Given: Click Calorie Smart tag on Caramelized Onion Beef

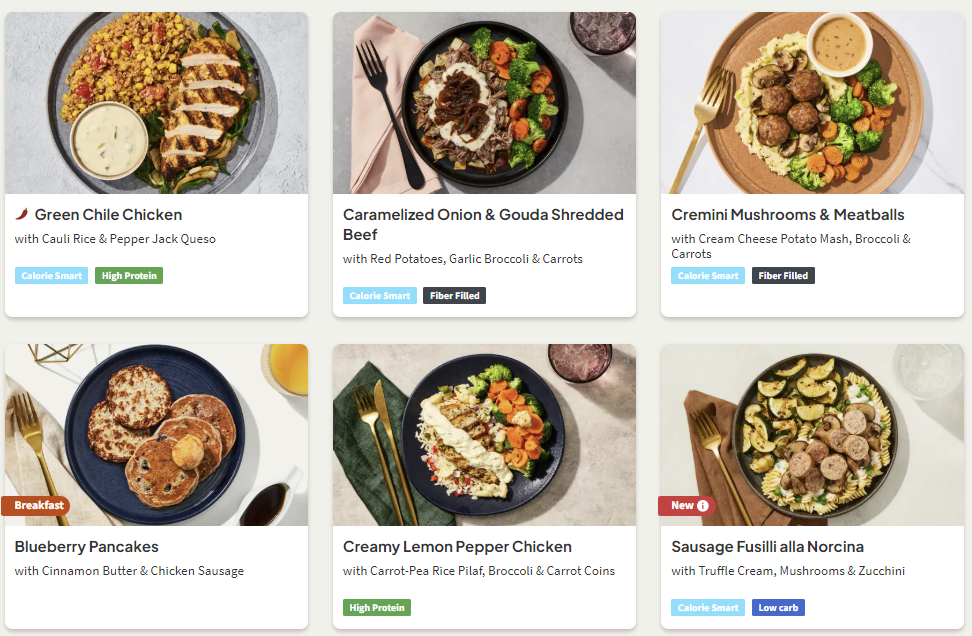Looking at the screenshot, I should click(379, 296).
